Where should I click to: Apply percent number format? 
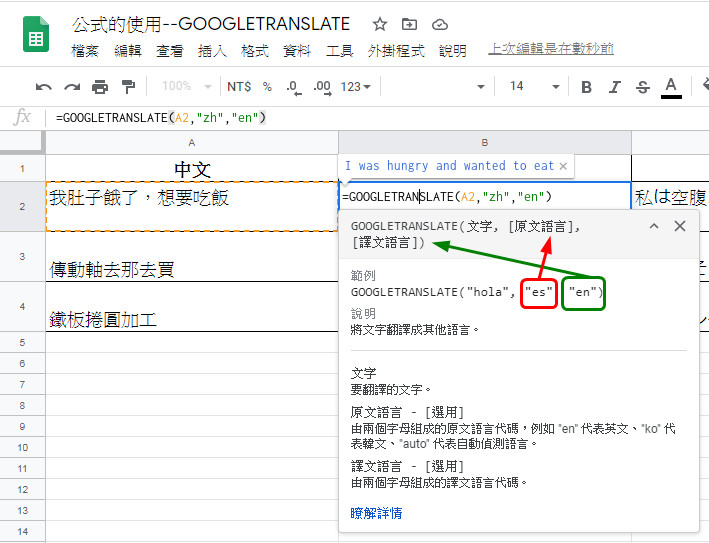[x=267, y=86]
